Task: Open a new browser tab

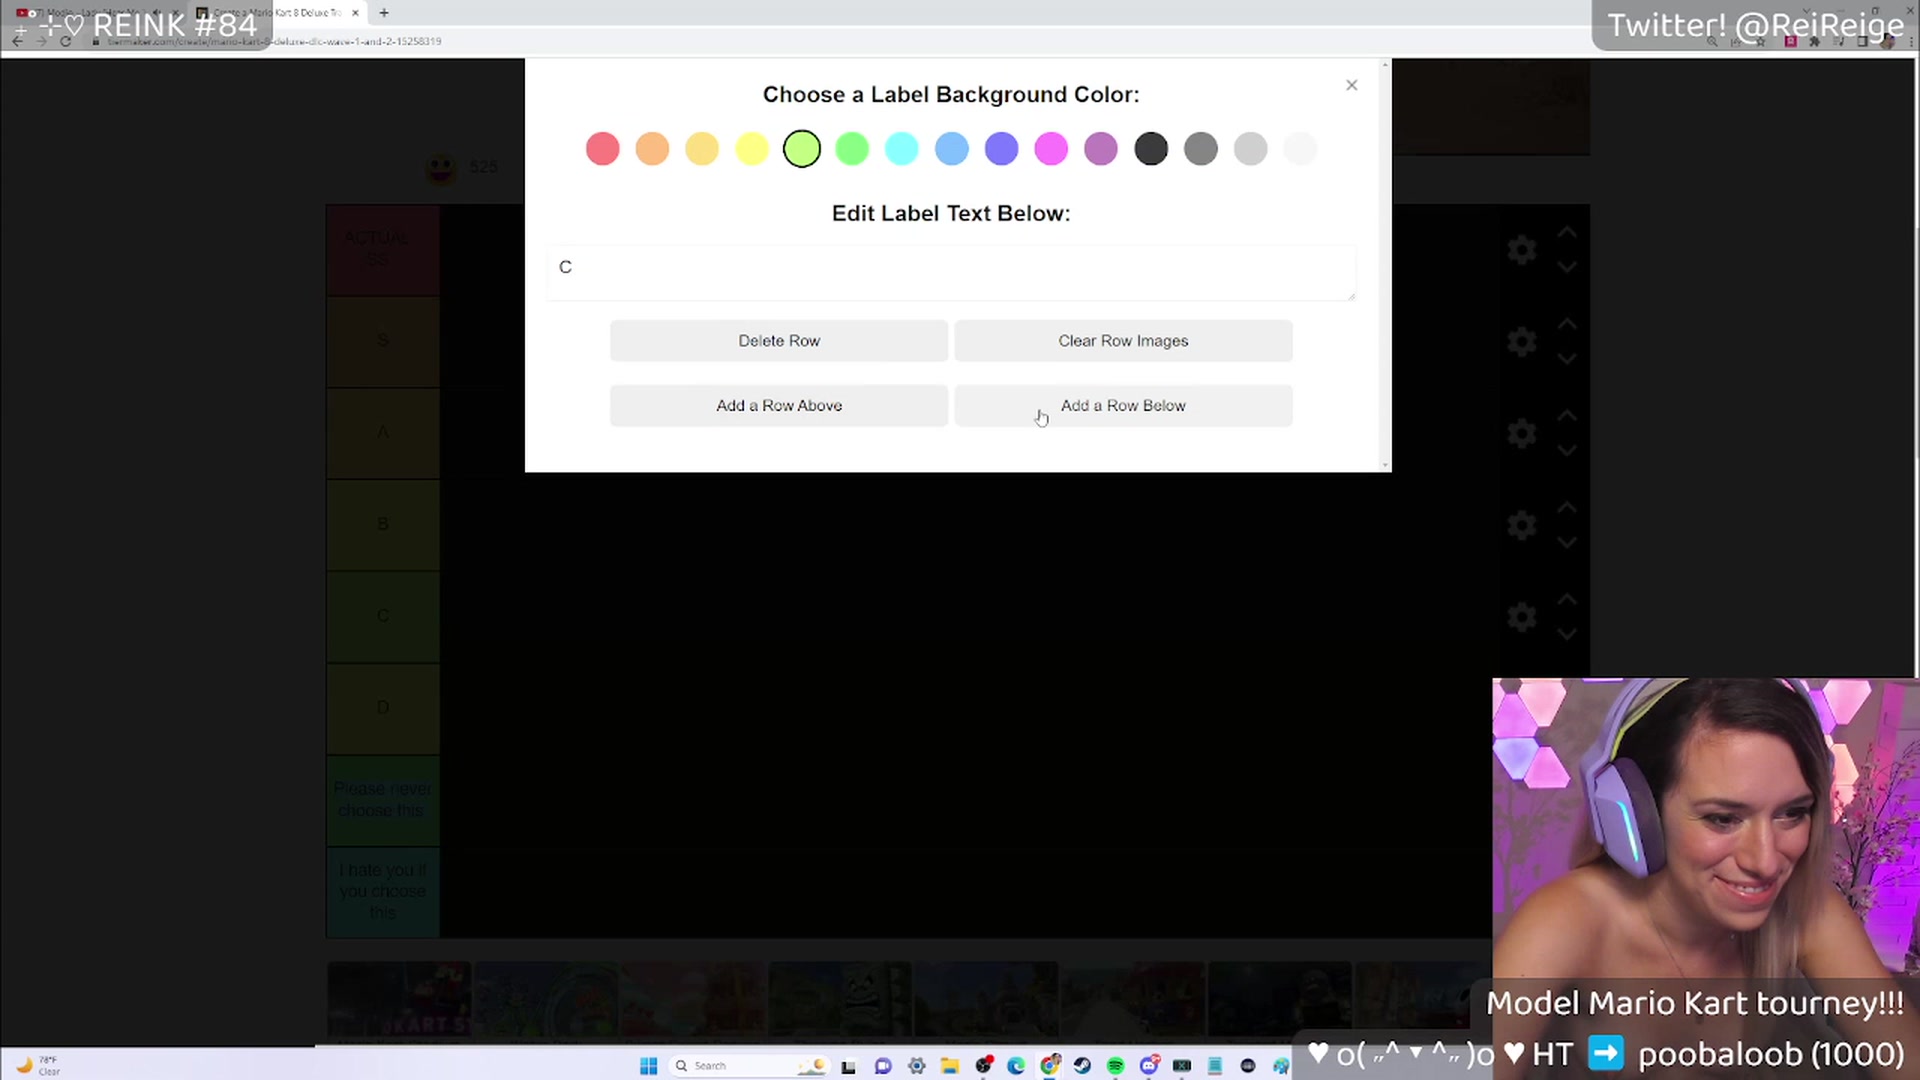Action: point(384,13)
